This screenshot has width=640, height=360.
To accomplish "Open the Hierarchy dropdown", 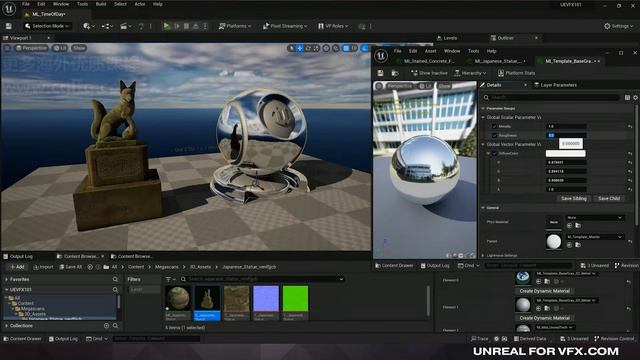I will (470, 73).
